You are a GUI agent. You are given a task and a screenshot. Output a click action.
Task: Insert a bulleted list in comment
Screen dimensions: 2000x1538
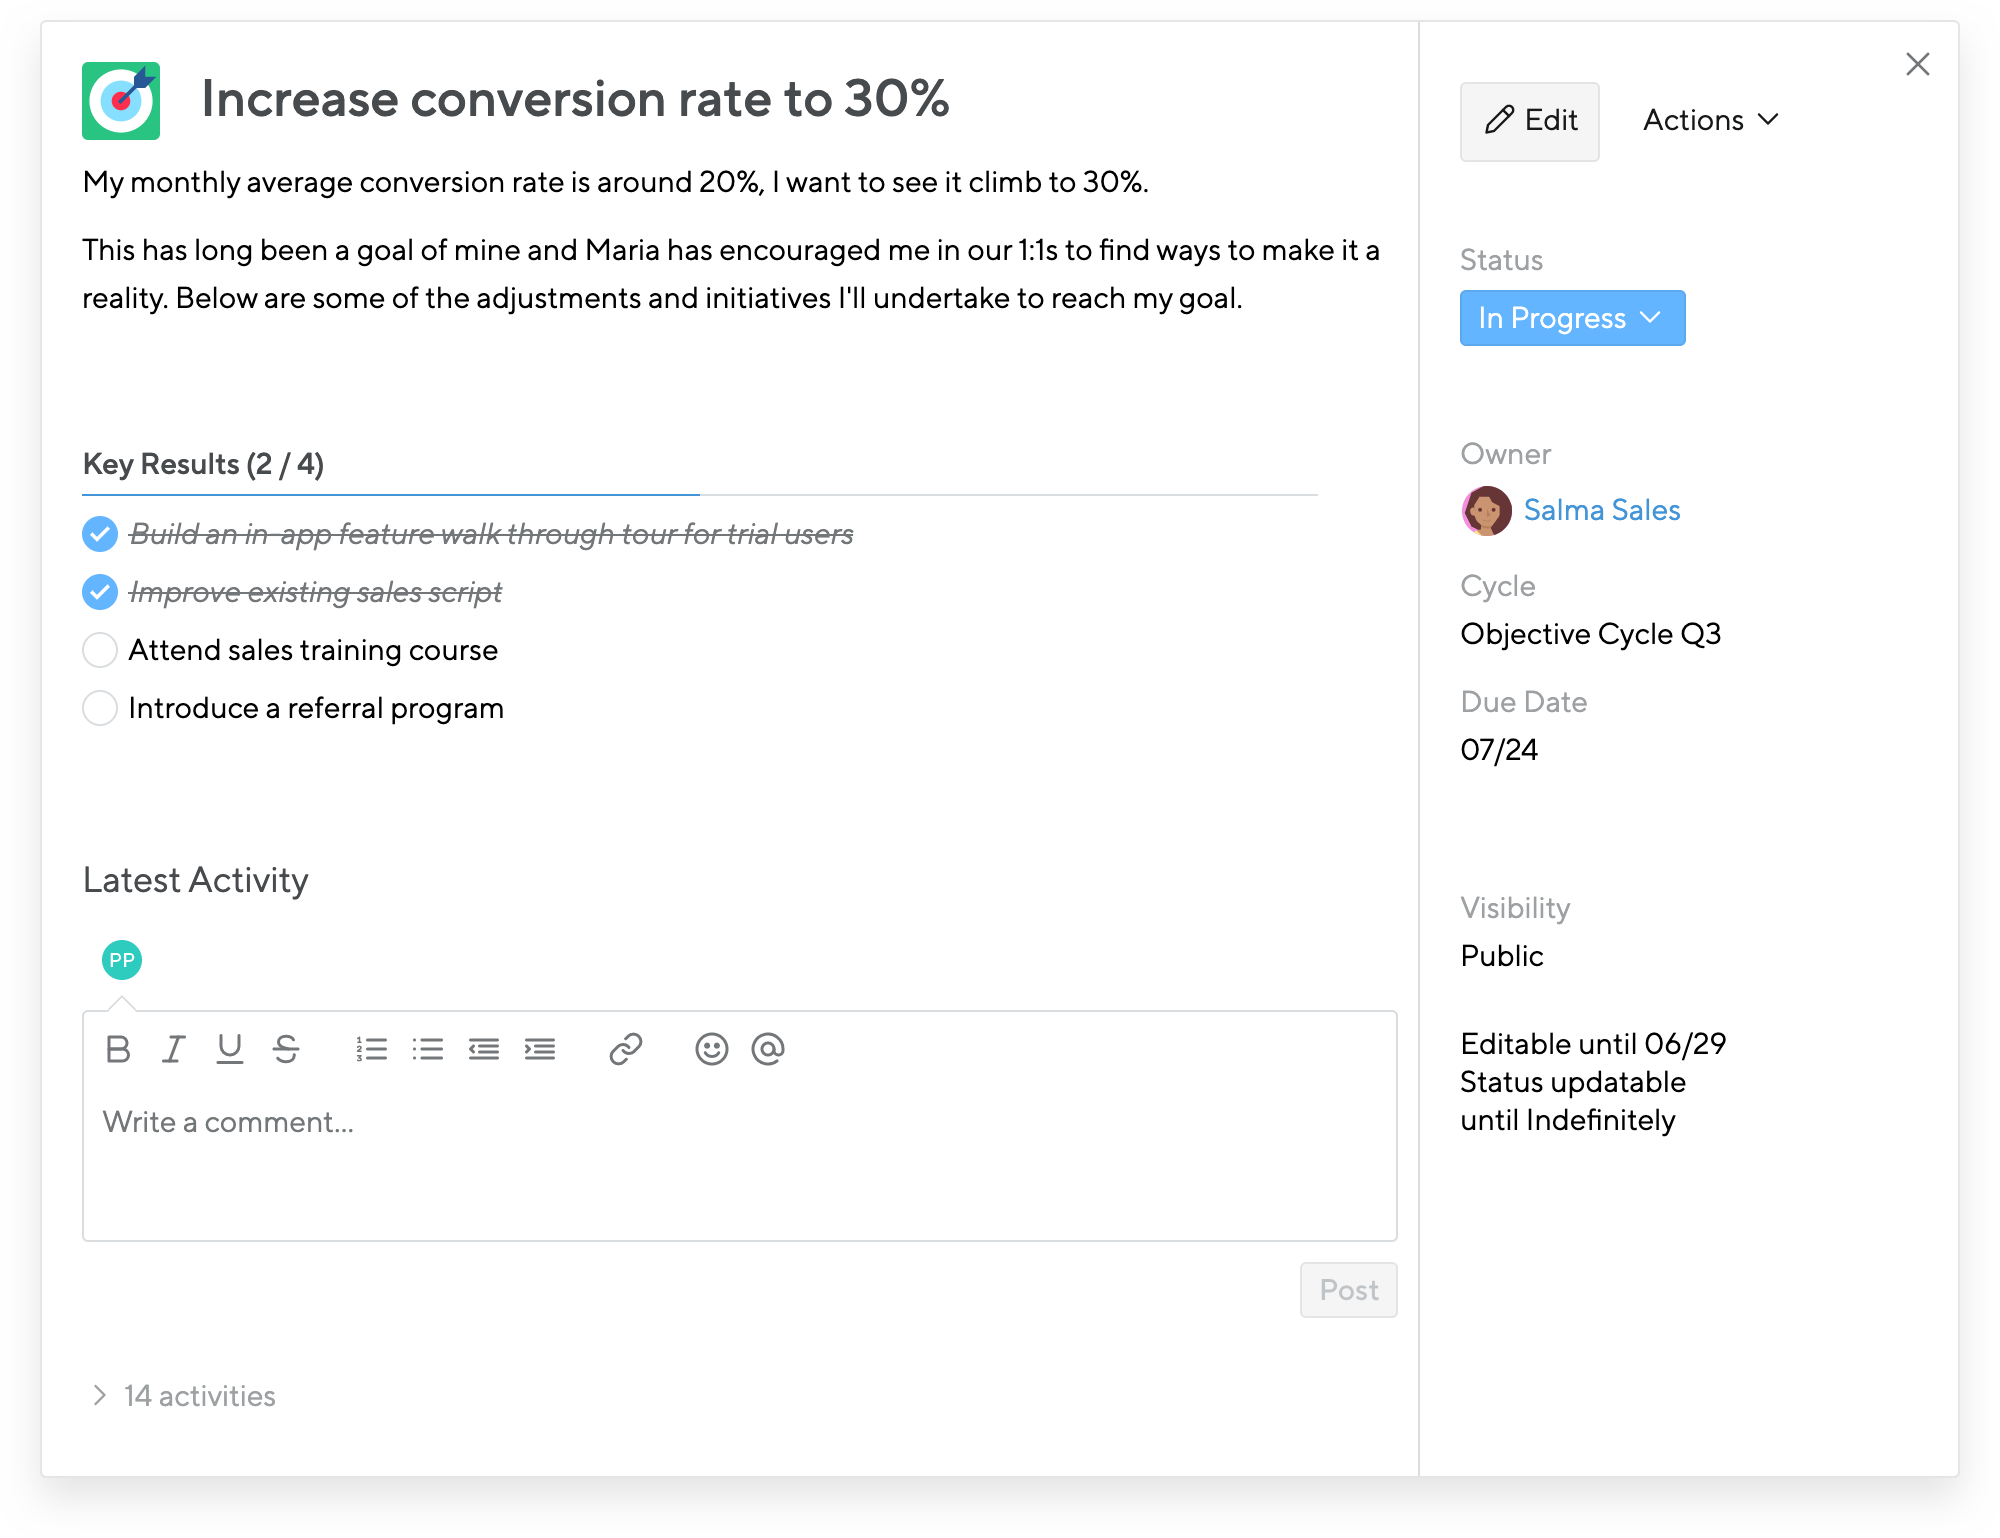point(428,1049)
